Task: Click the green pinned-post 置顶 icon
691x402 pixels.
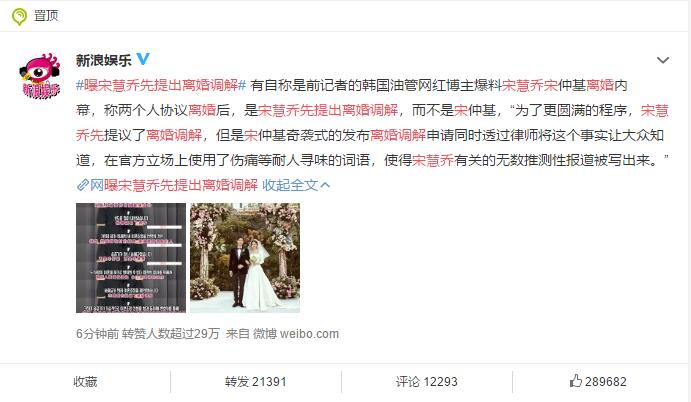Action: point(19,16)
